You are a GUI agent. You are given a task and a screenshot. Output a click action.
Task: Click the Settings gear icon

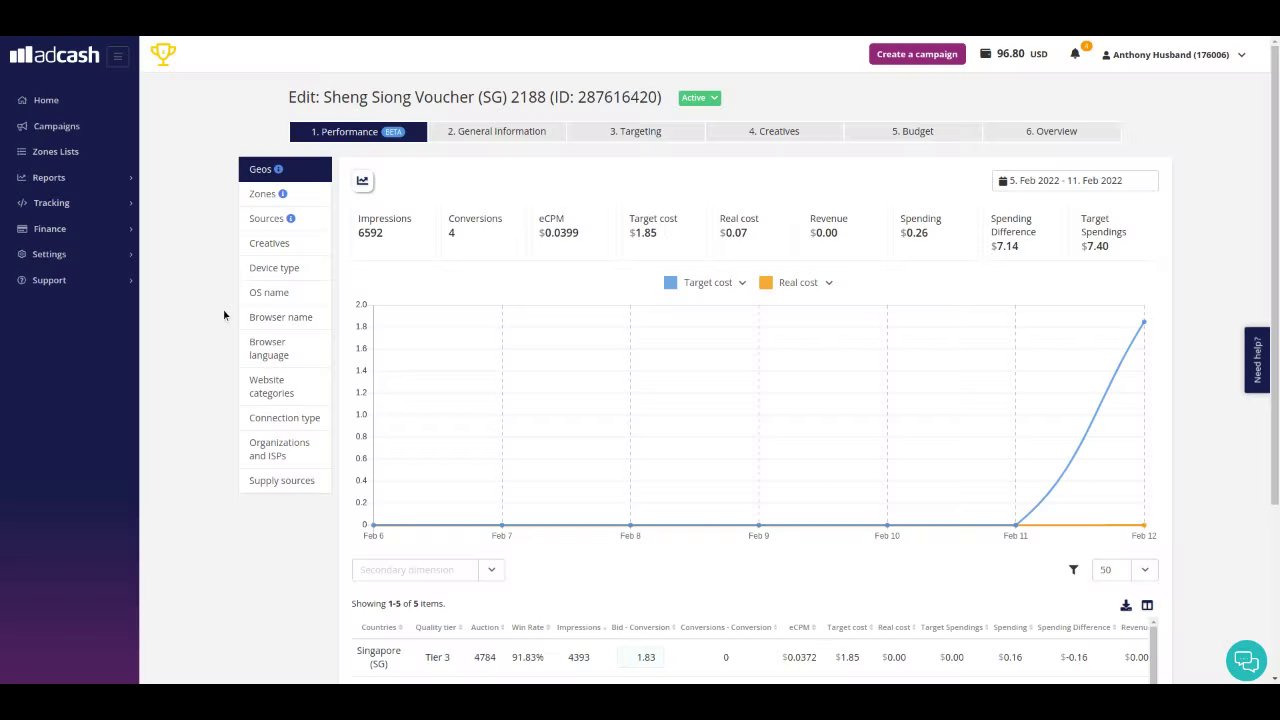[x=22, y=254]
